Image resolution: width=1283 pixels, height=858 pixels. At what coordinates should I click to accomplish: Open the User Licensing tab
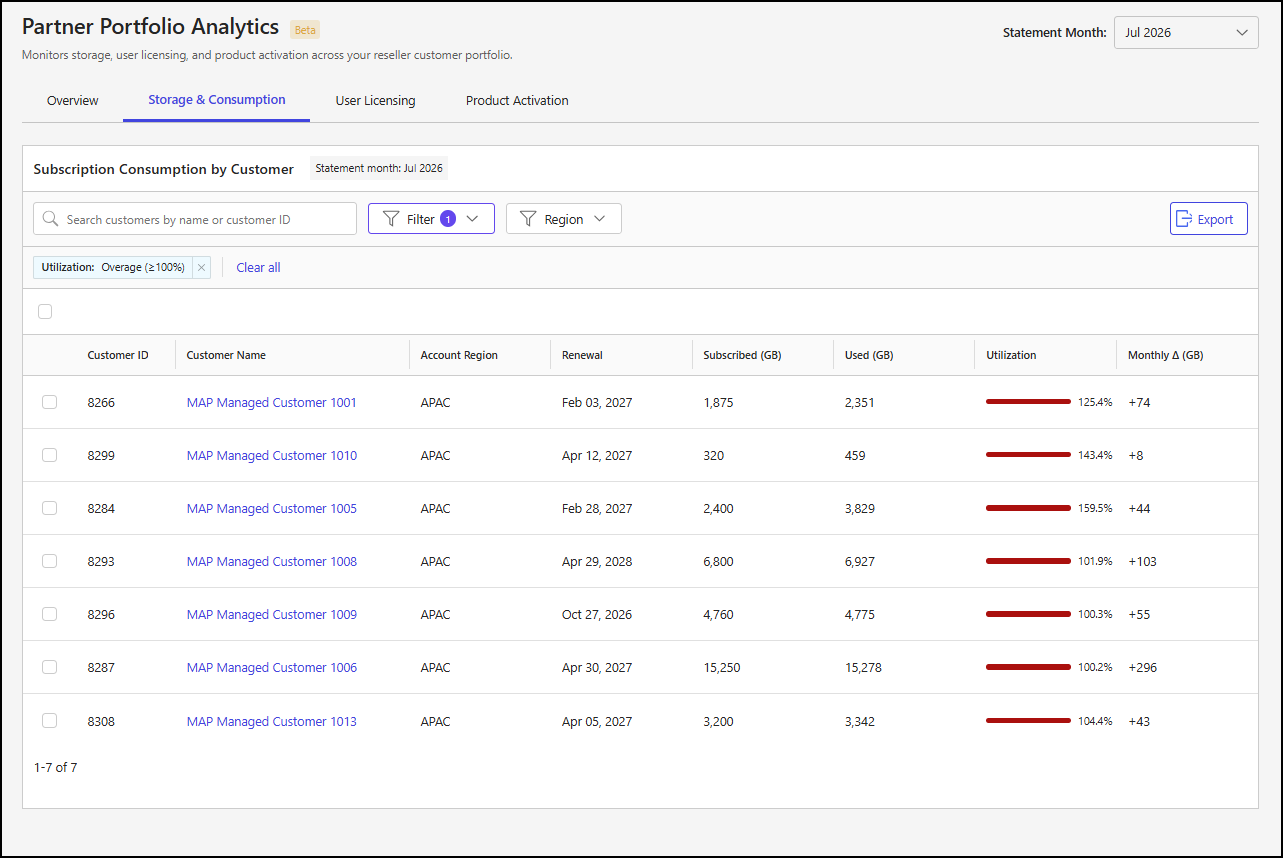[x=375, y=100]
